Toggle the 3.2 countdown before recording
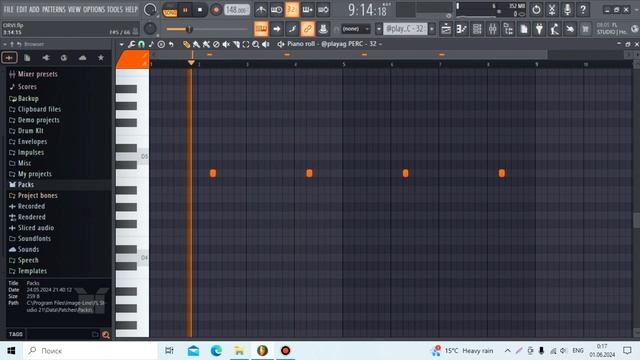Viewport: 640px width, 360px height. 292,9
